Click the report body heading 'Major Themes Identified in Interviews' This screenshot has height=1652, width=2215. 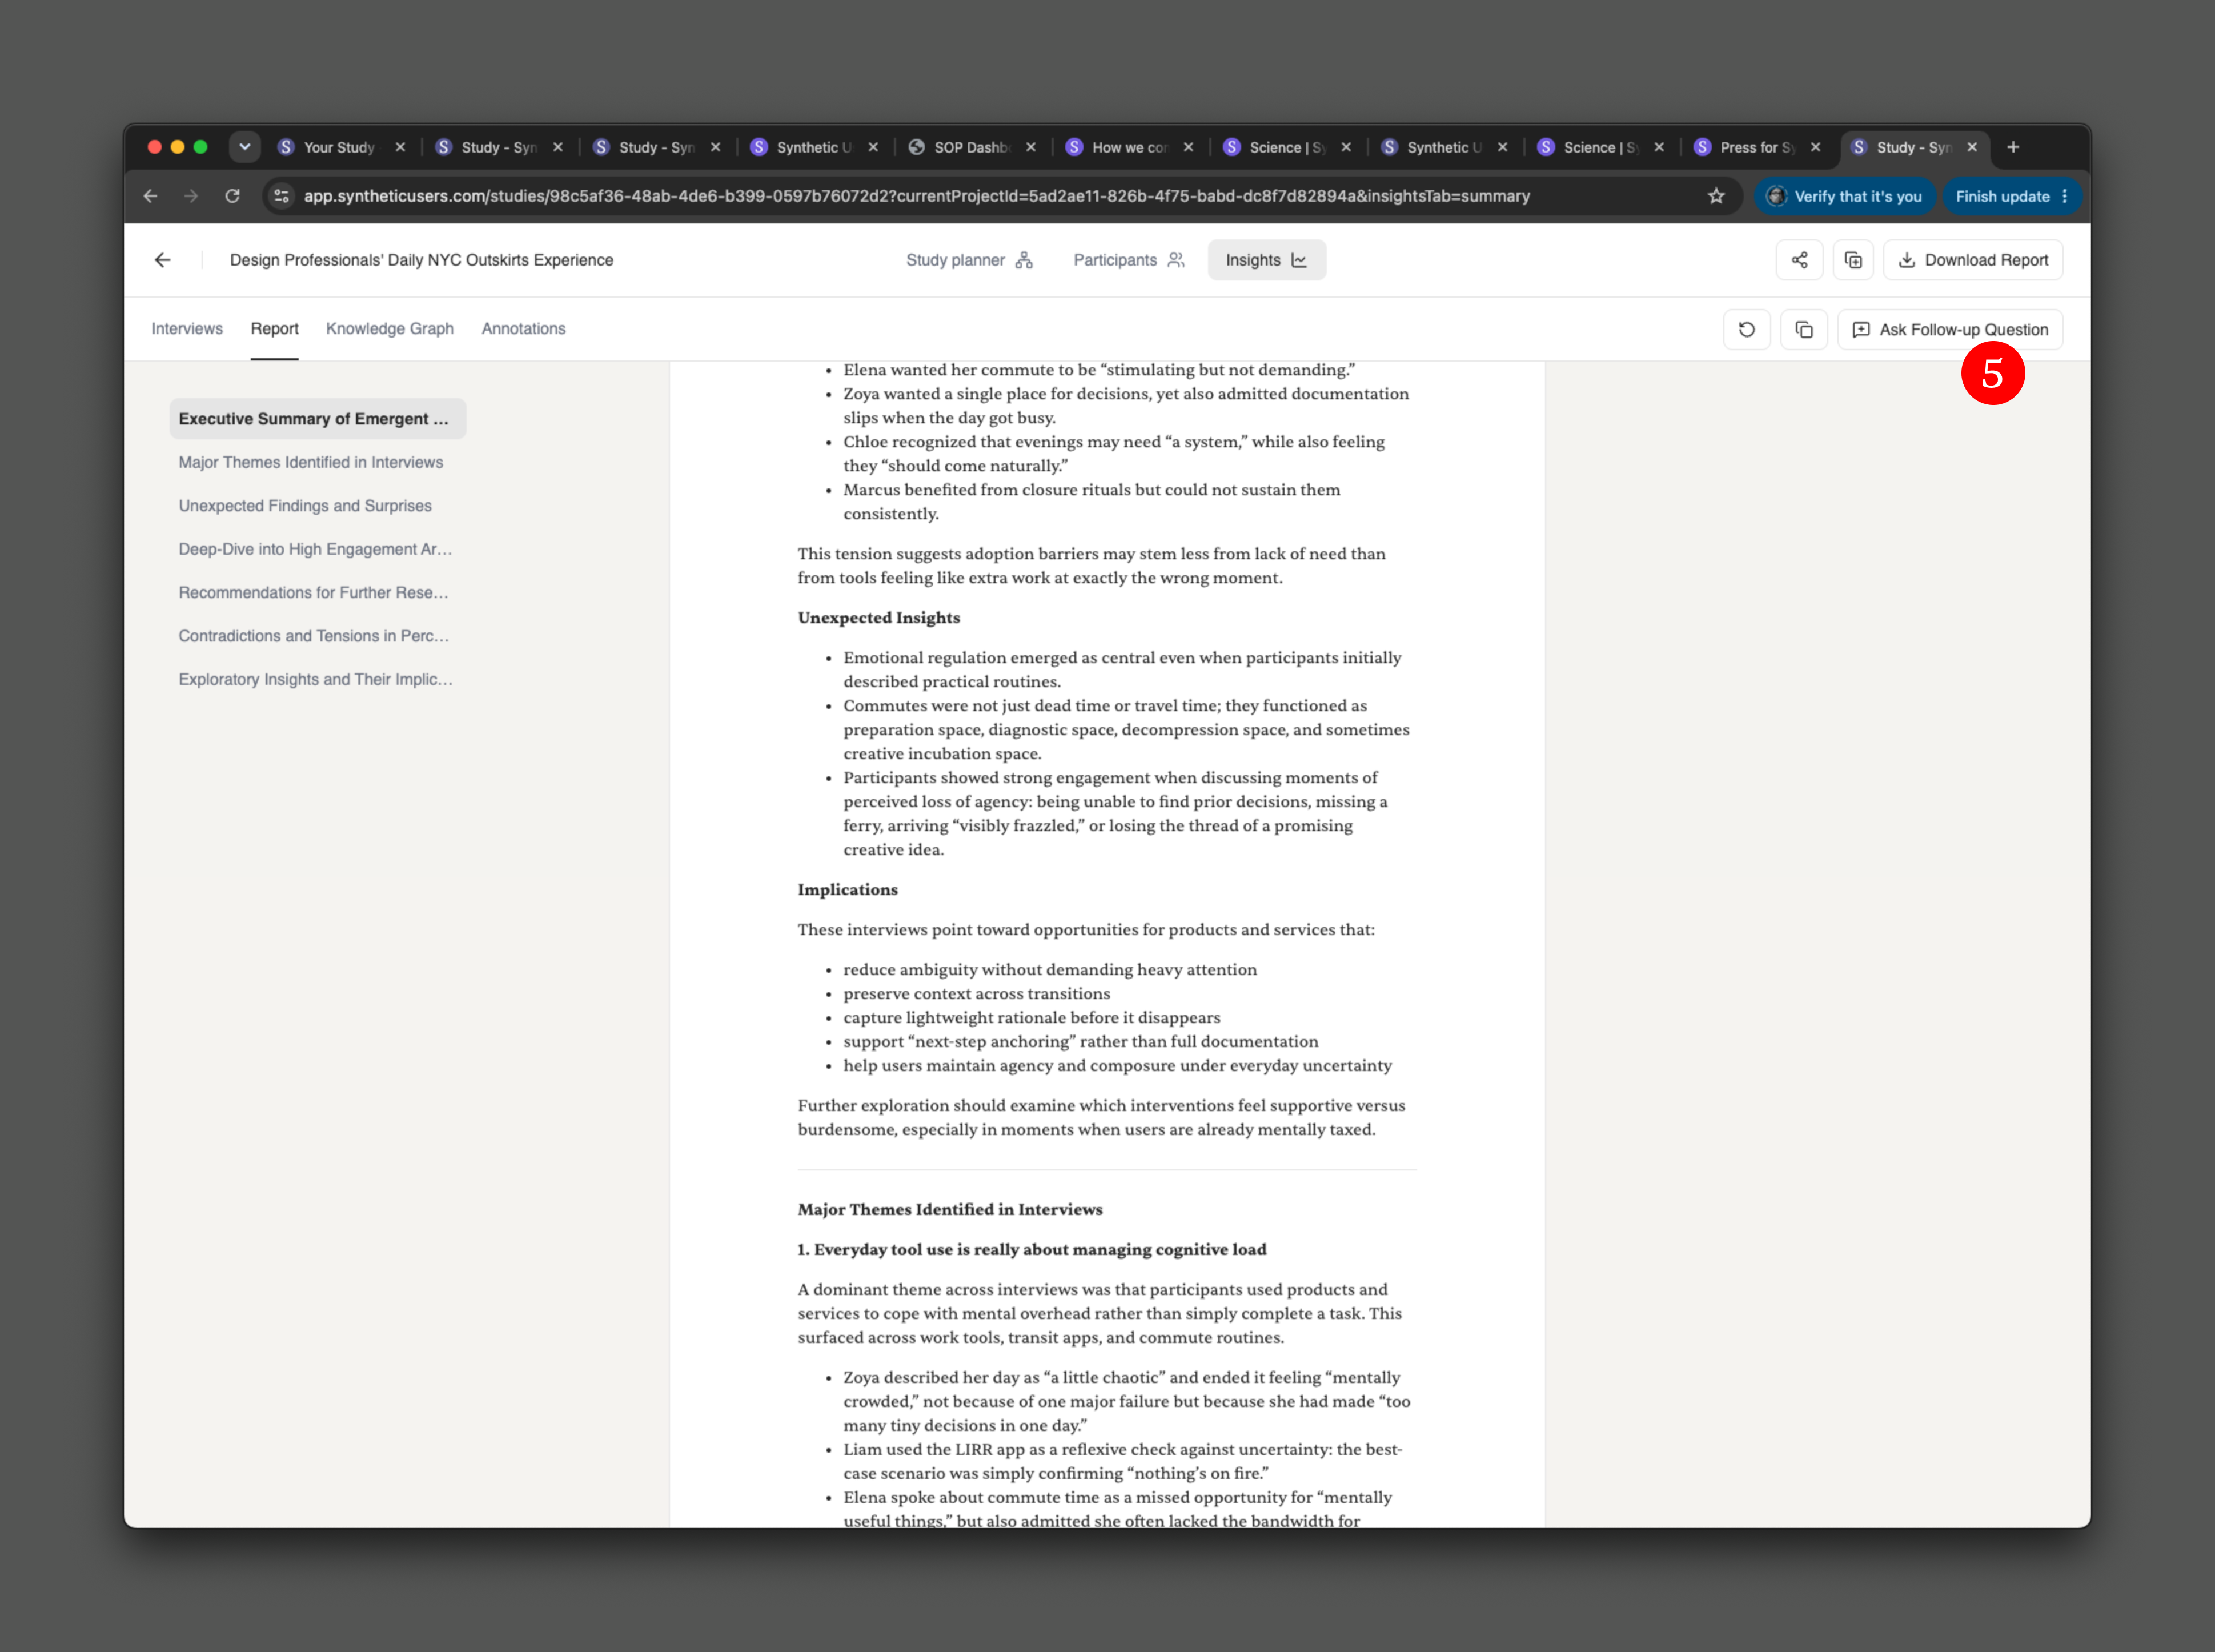[950, 1210]
